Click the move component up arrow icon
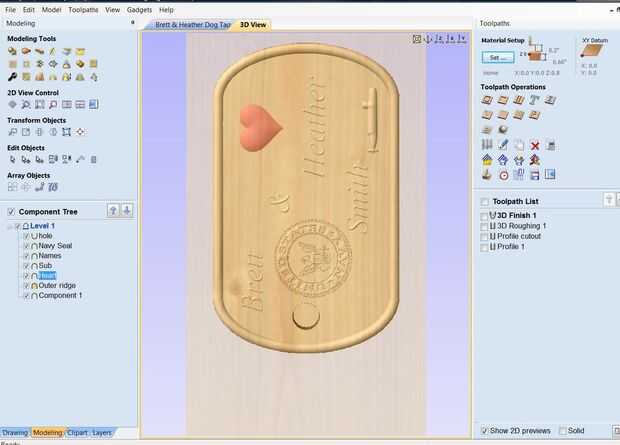 click(x=113, y=210)
